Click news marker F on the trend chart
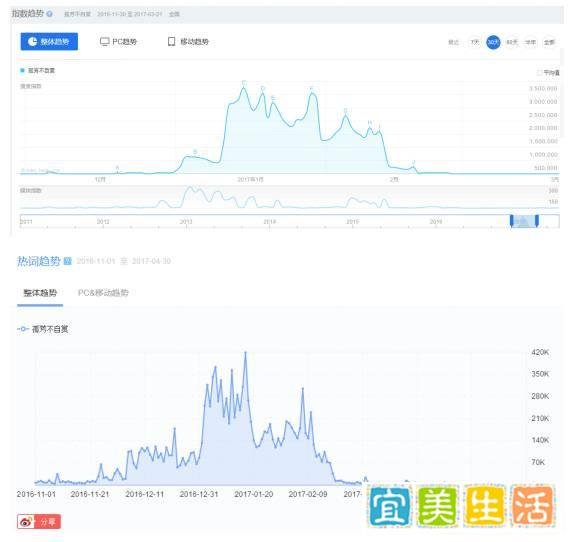The image size is (572, 542). [x=311, y=88]
